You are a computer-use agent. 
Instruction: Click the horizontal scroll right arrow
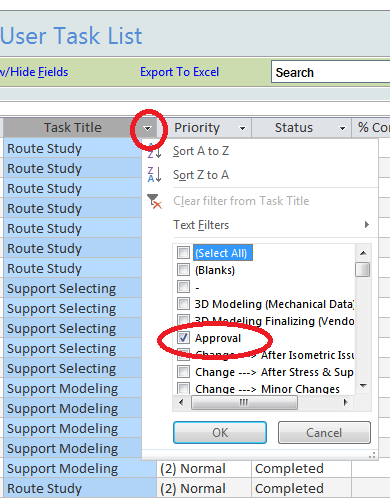click(345, 402)
